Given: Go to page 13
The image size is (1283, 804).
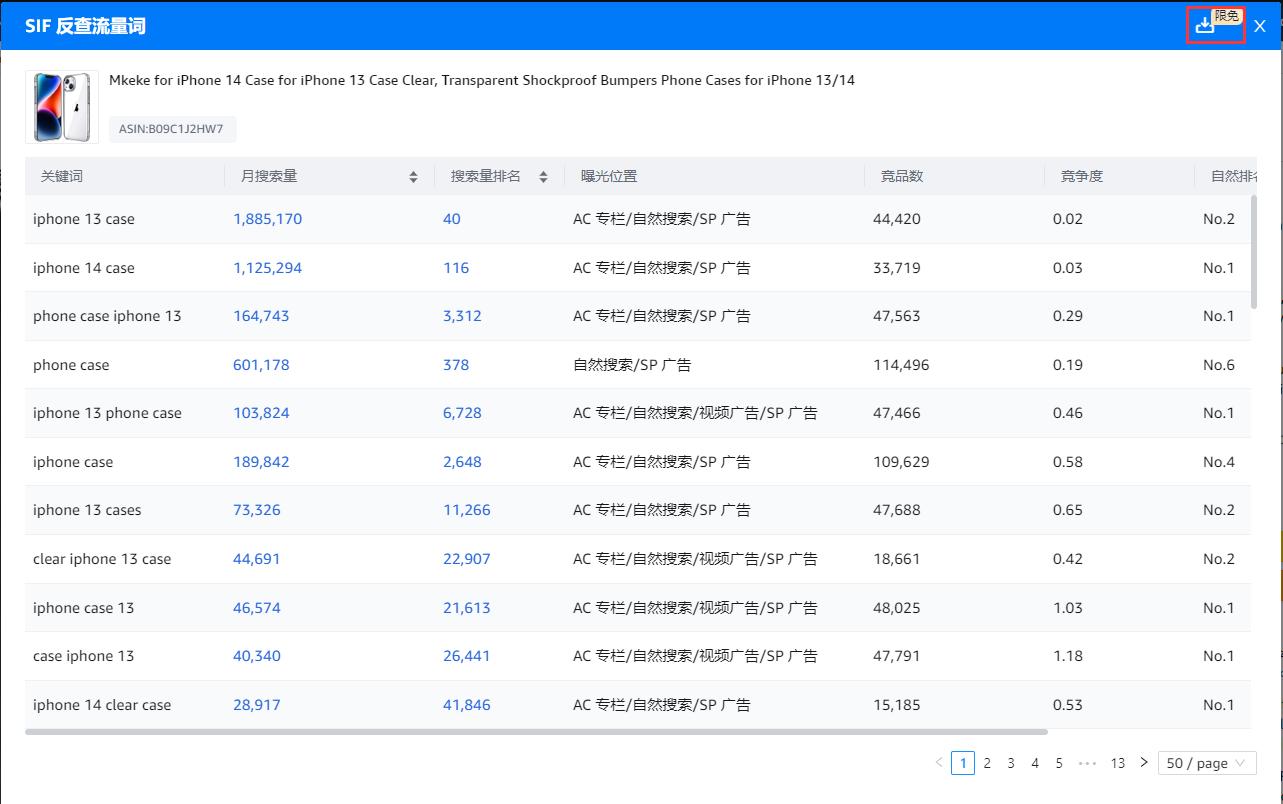Looking at the screenshot, I should coord(1117,763).
